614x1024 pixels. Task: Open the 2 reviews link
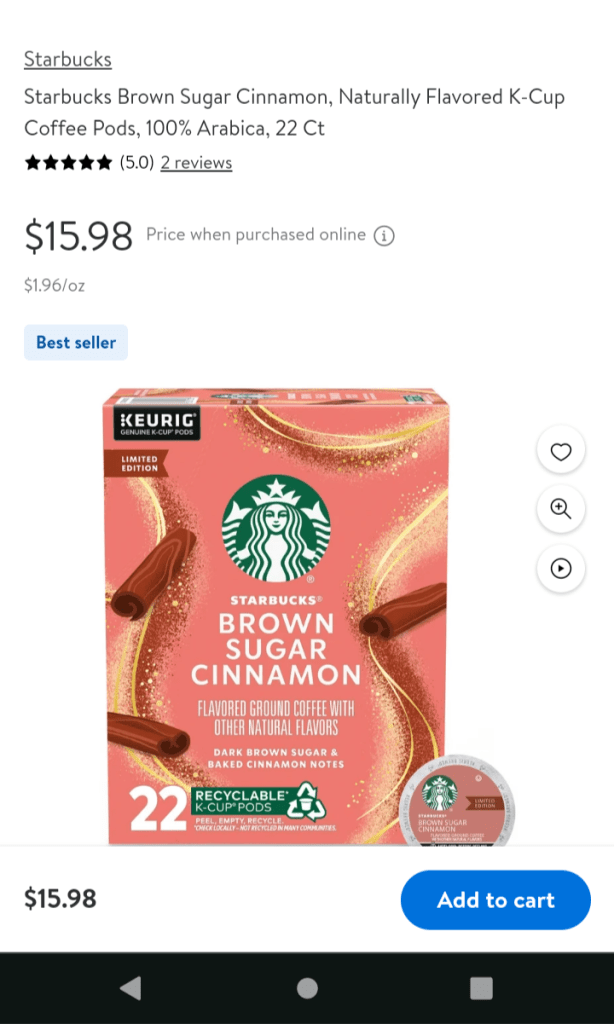[196, 163]
